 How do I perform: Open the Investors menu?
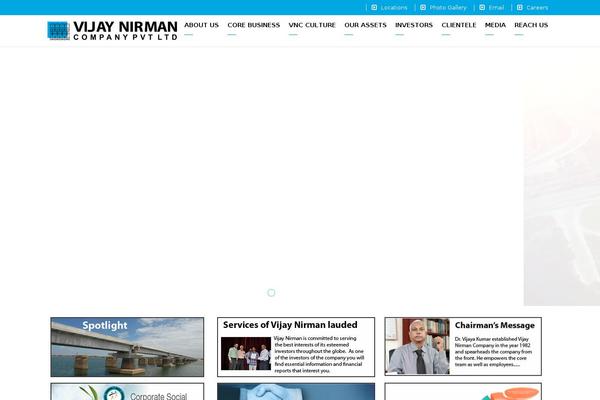tap(414, 25)
